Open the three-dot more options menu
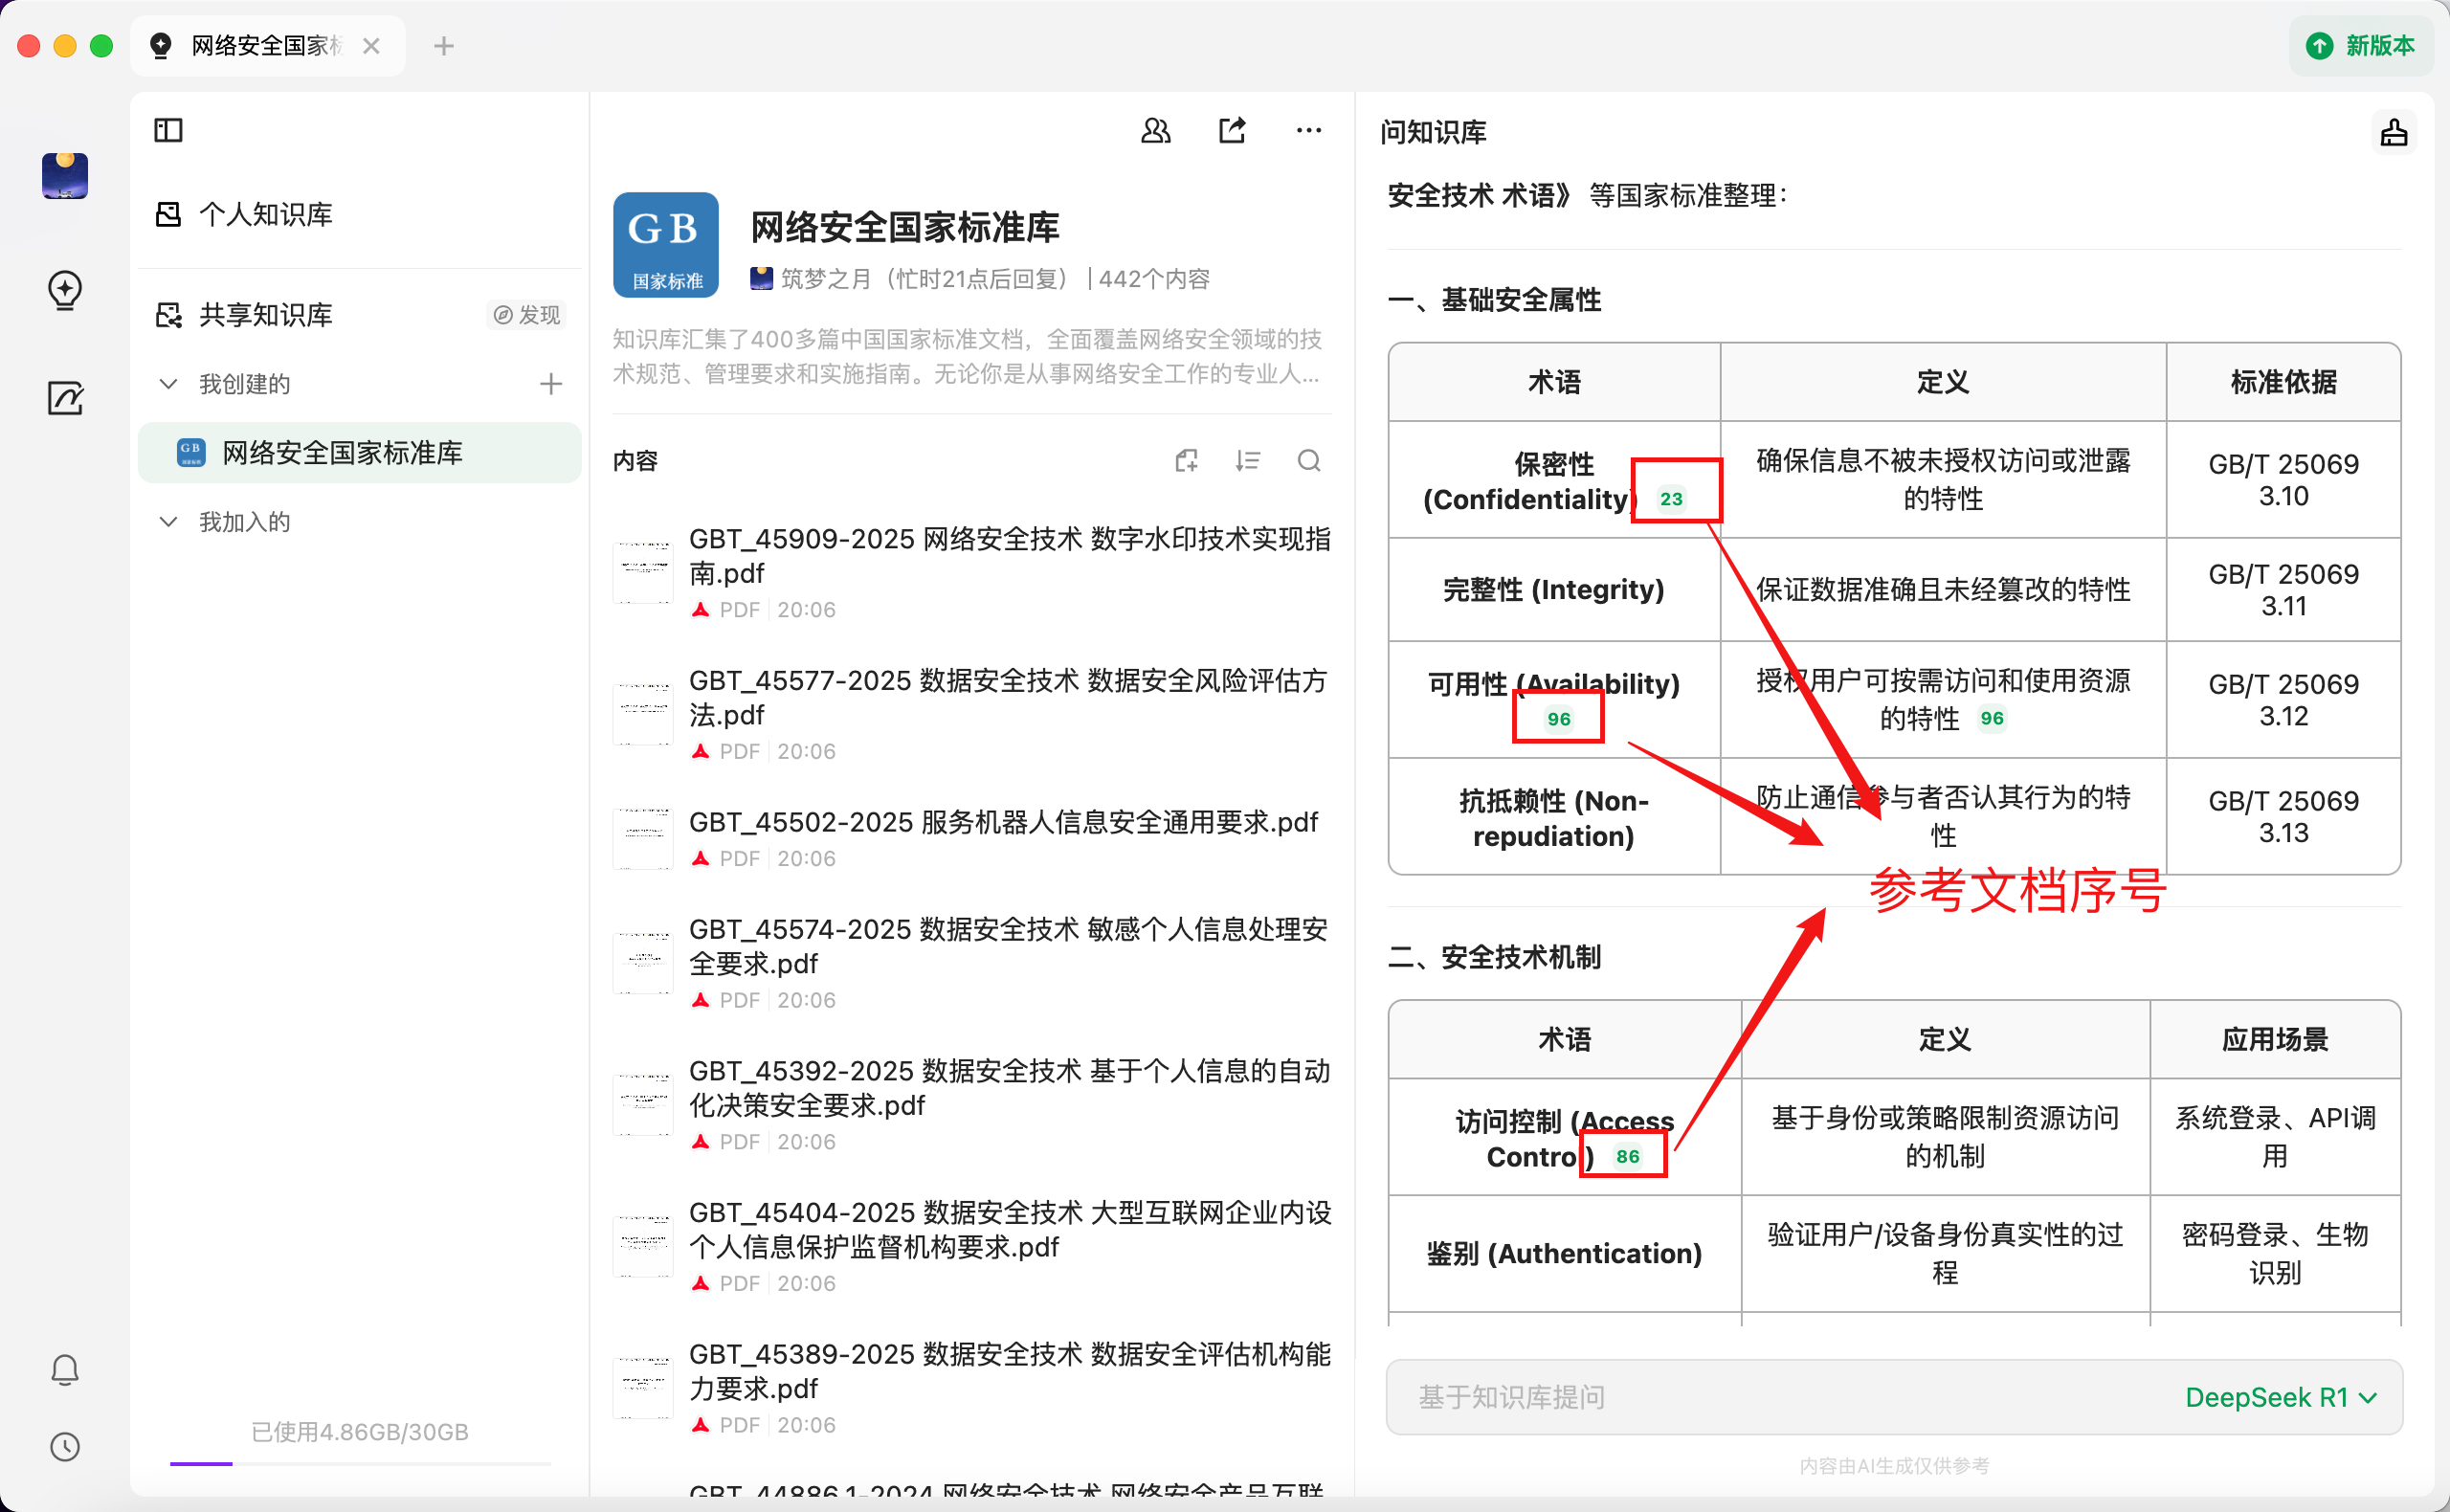The image size is (2450, 1512). click(1308, 130)
